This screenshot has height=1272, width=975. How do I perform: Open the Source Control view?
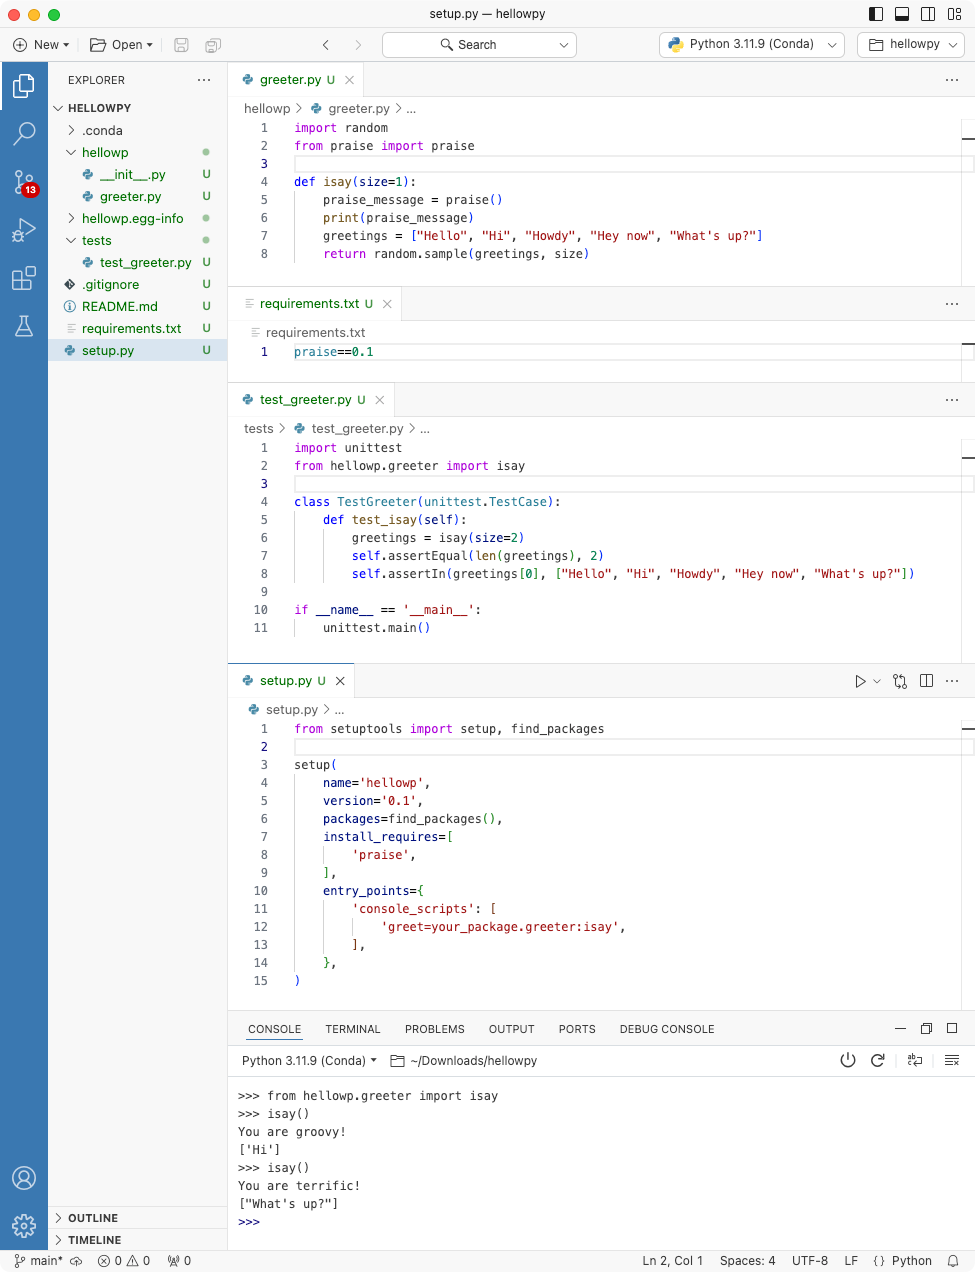click(24, 182)
